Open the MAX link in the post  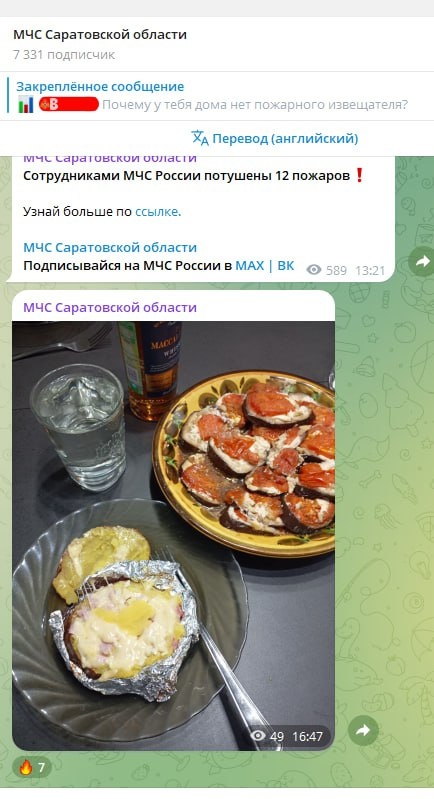click(x=250, y=265)
